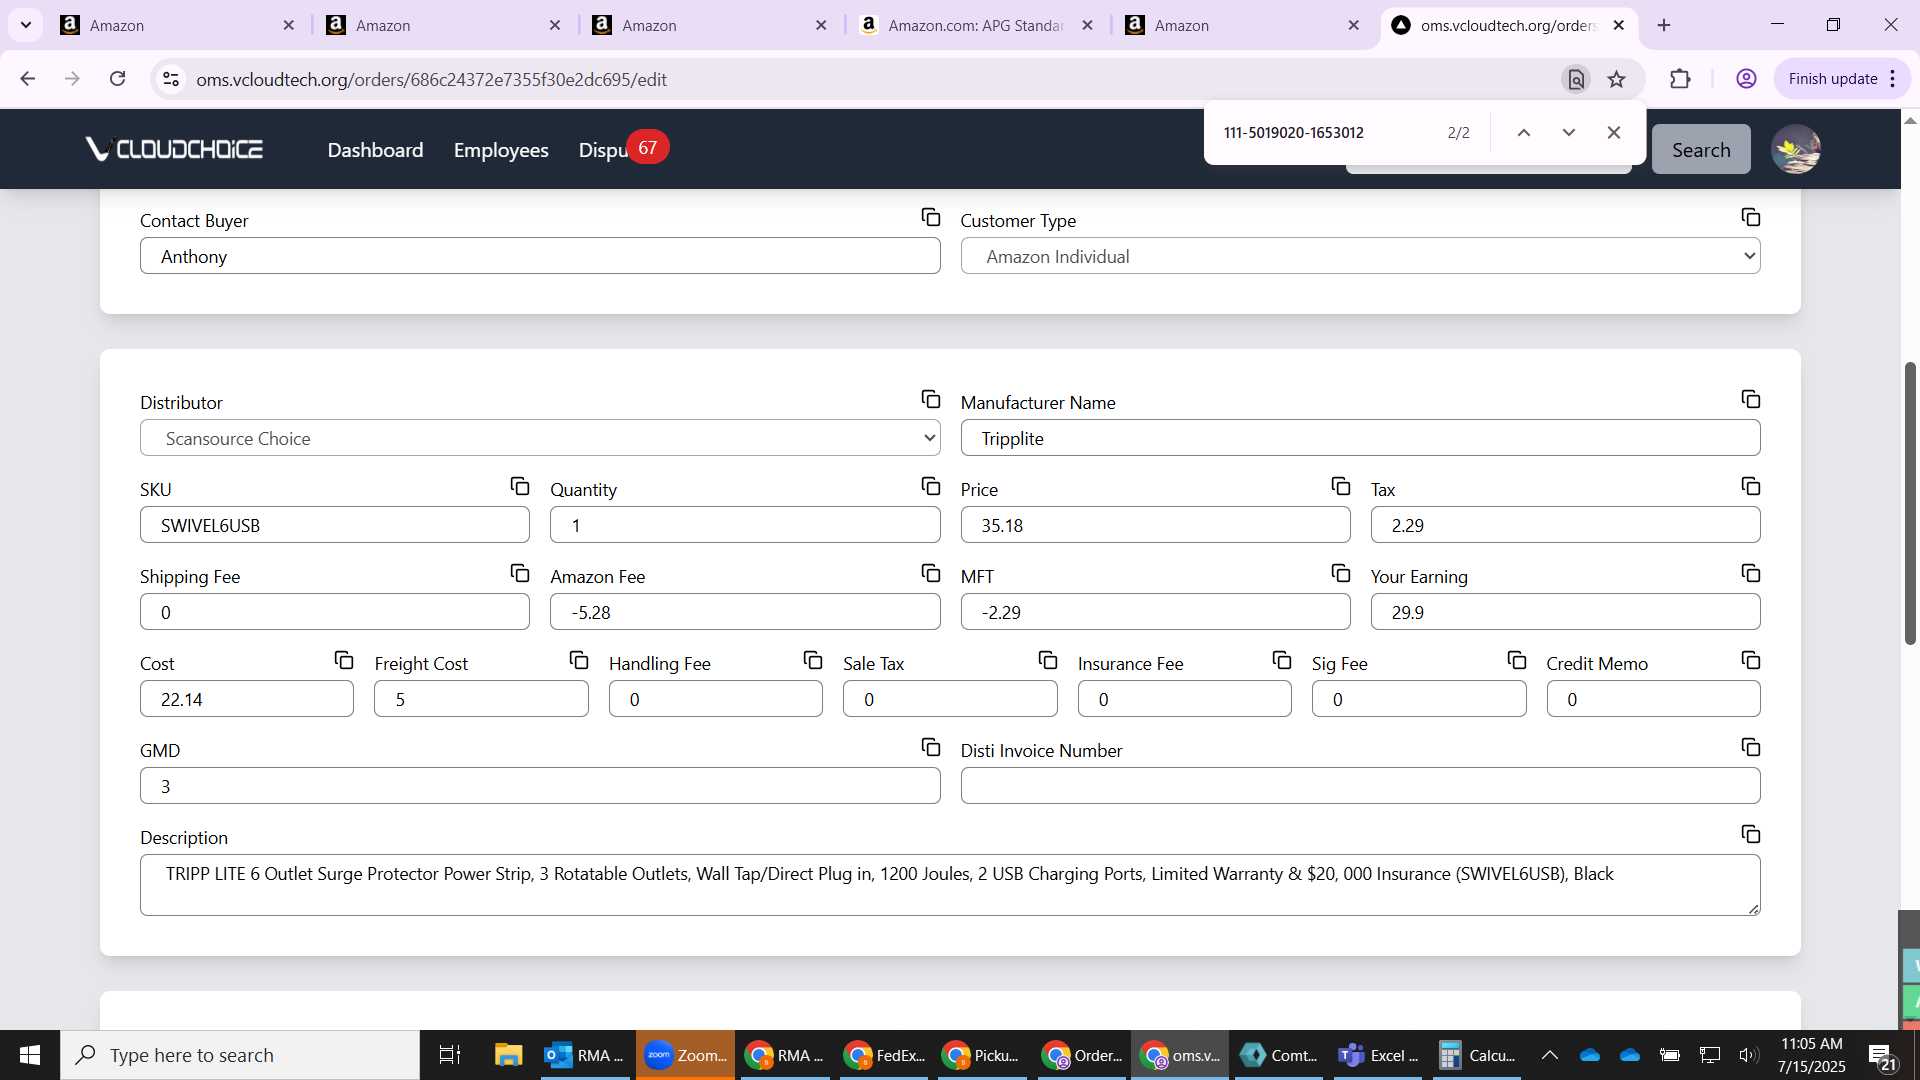This screenshot has height=1080, width=1920.
Task: Reload the current page
Action: point(117,79)
